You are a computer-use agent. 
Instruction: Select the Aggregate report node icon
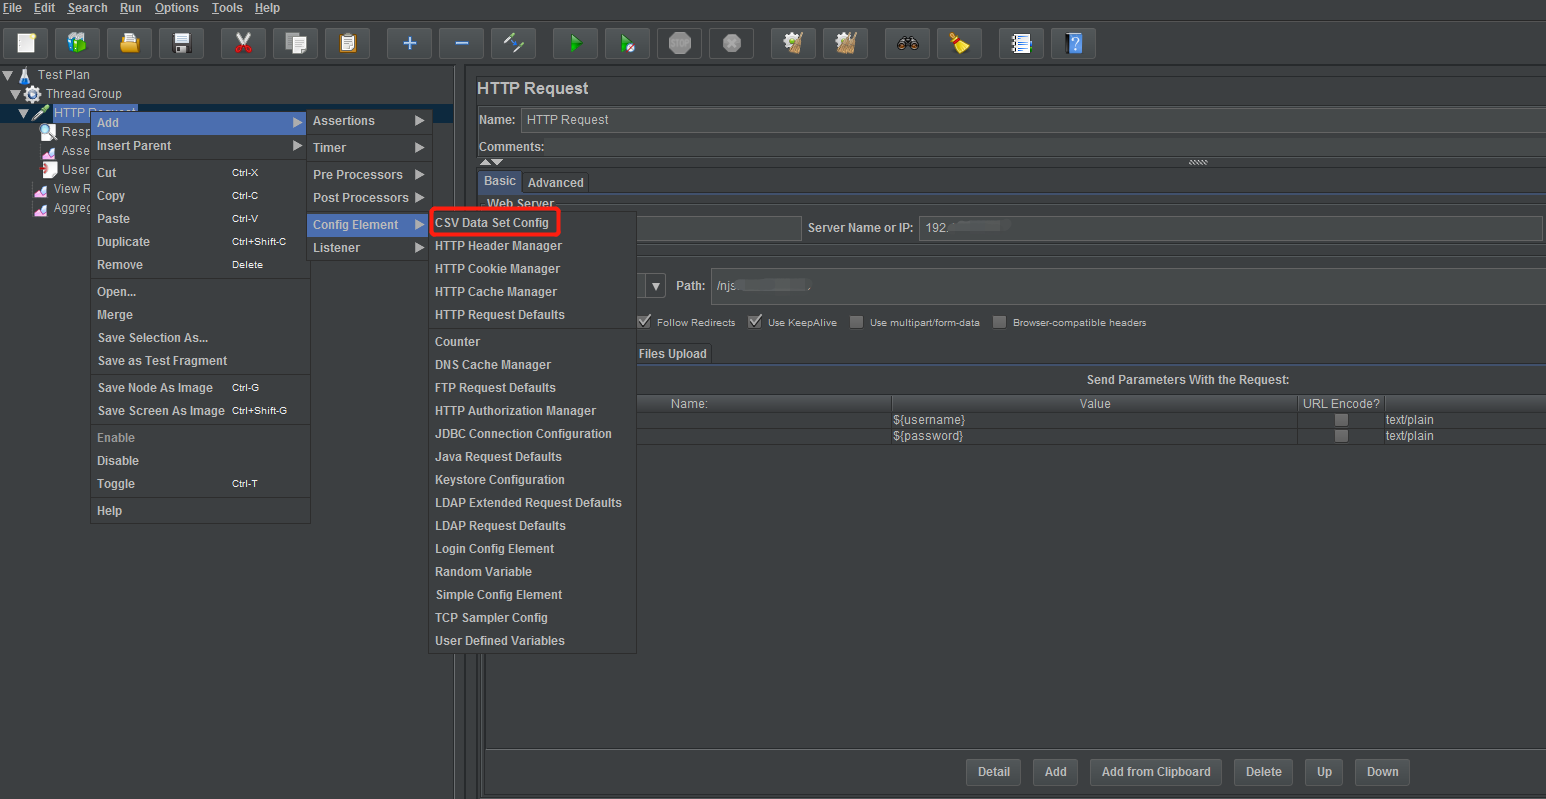pos(41,209)
